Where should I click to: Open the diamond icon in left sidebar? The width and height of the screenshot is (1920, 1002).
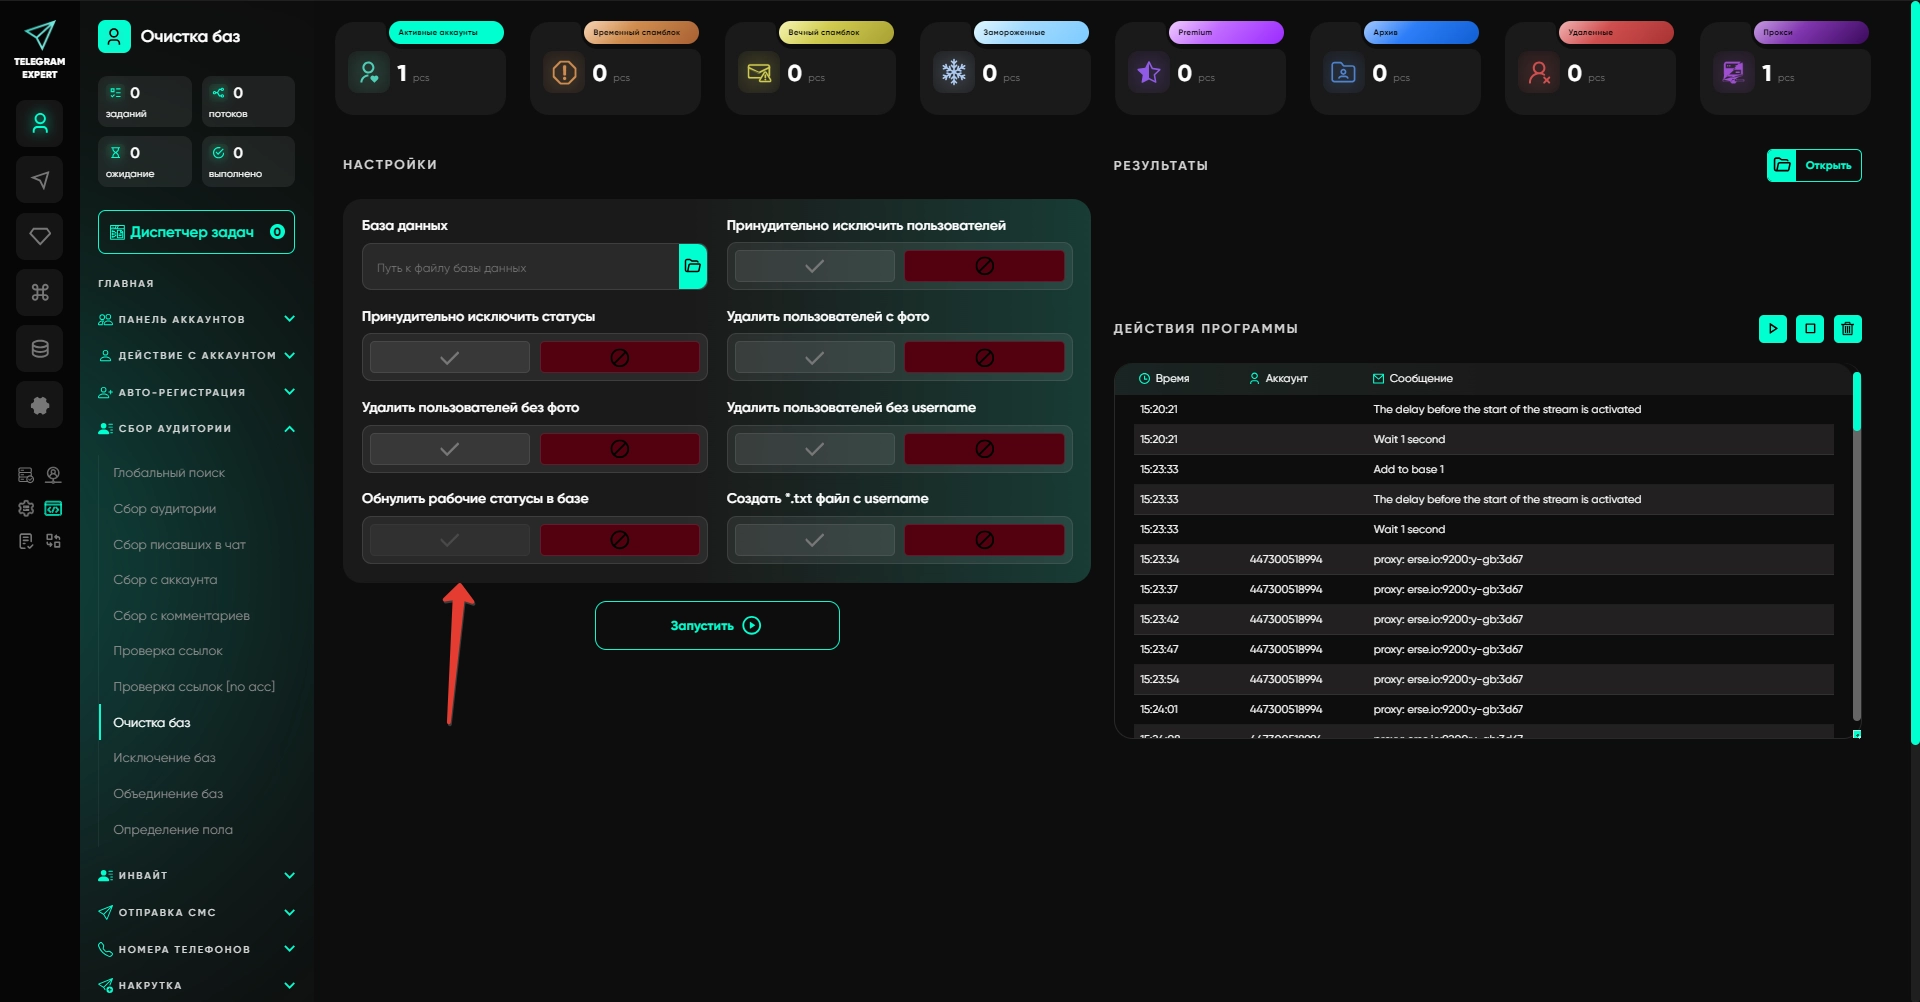coord(40,236)
